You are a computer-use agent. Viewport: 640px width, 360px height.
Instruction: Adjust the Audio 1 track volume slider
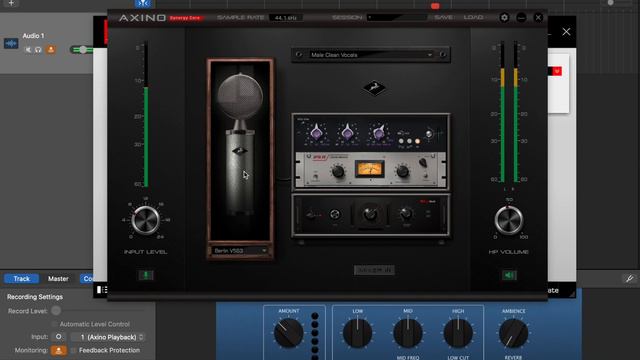click(83, 50)
